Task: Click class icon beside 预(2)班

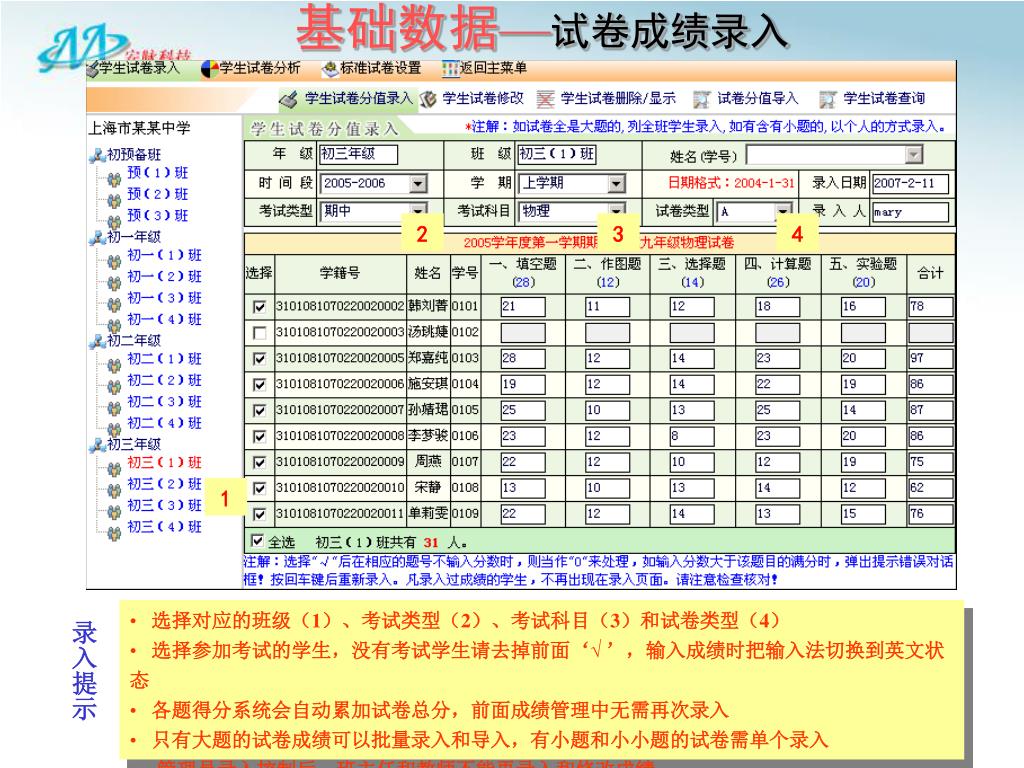Action: [114, 200]
